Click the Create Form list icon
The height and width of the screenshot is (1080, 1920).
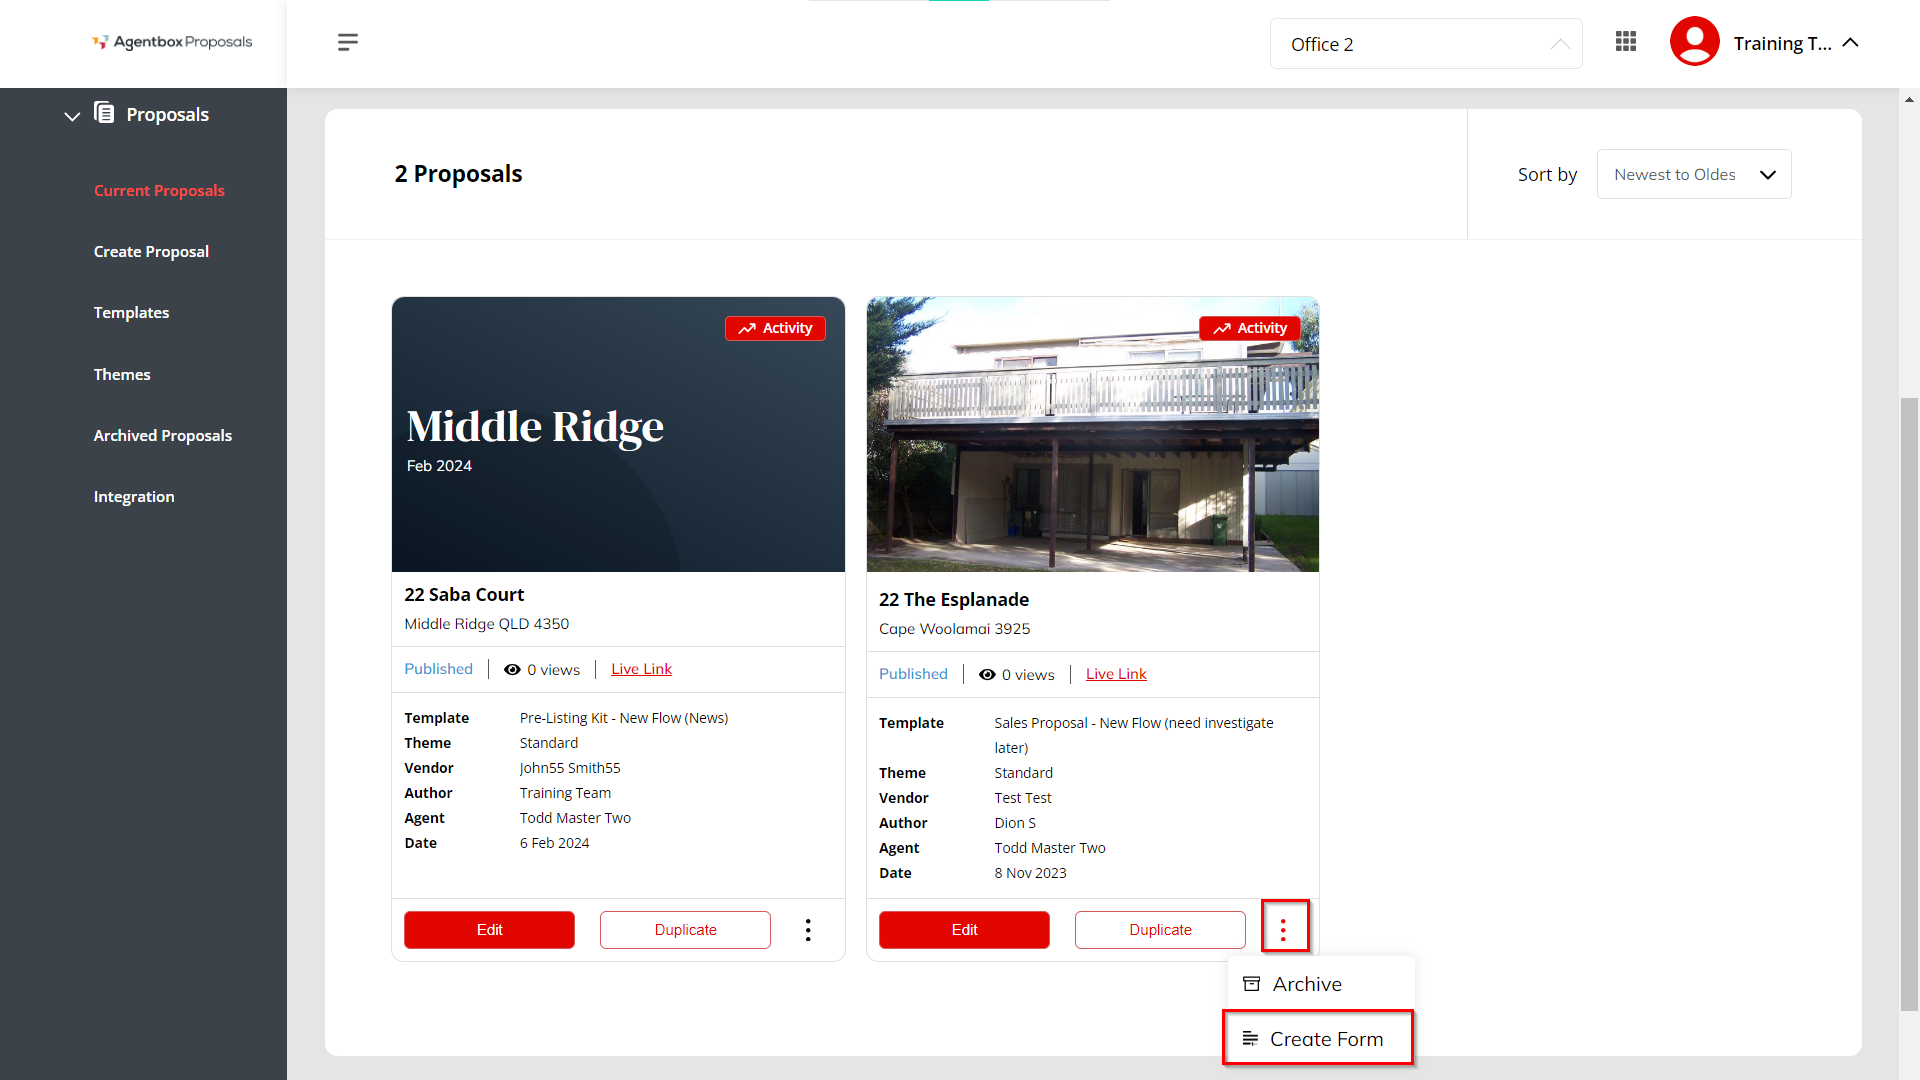click(1250, 1039)
